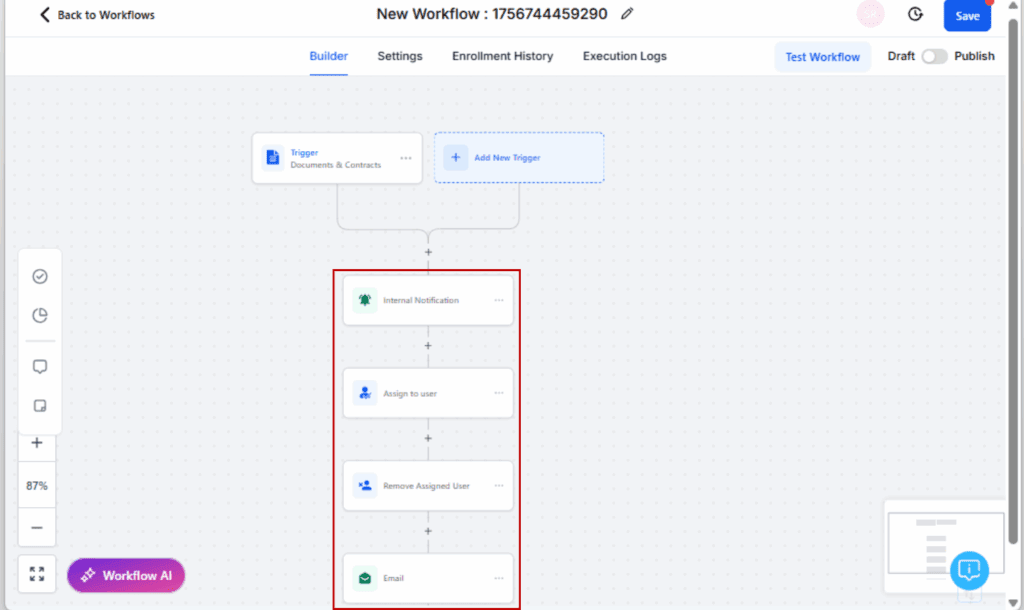This screenshot has width=1024, height=610.
Task: Click the comment bubble icon in sidebar
Action: (x=40, y=366)
